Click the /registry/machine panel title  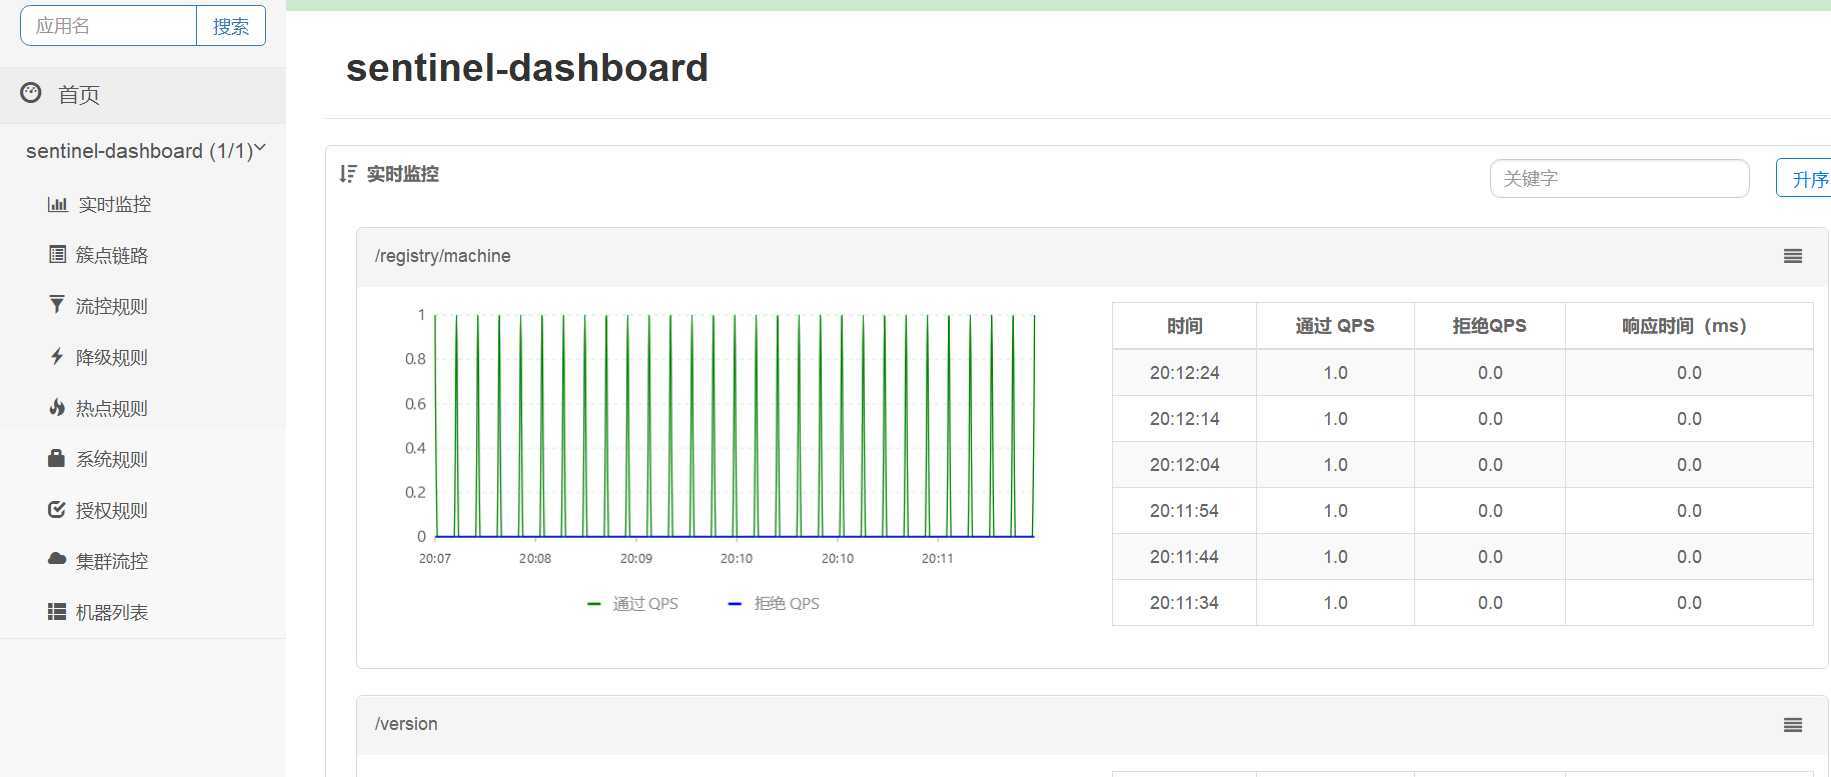click(x=443, y=256)
